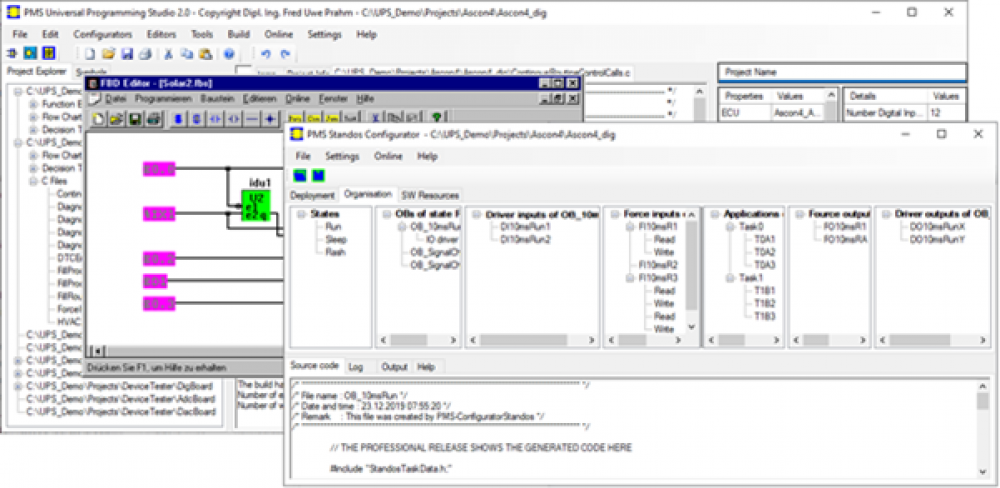
Task: Switch to Deployment tab in Standos Configurator
Action: click(312, 195)
